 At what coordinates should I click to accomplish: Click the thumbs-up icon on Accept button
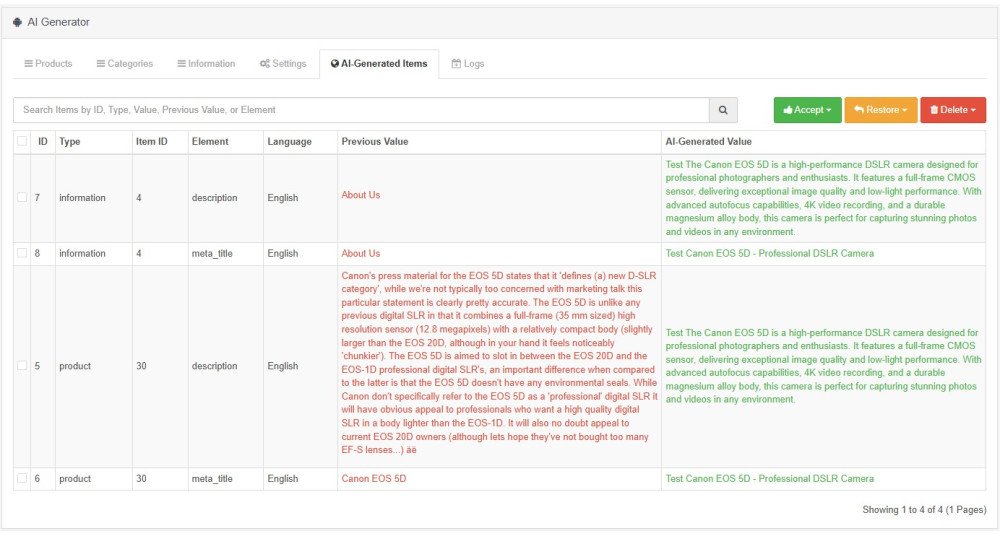[788, 110]
